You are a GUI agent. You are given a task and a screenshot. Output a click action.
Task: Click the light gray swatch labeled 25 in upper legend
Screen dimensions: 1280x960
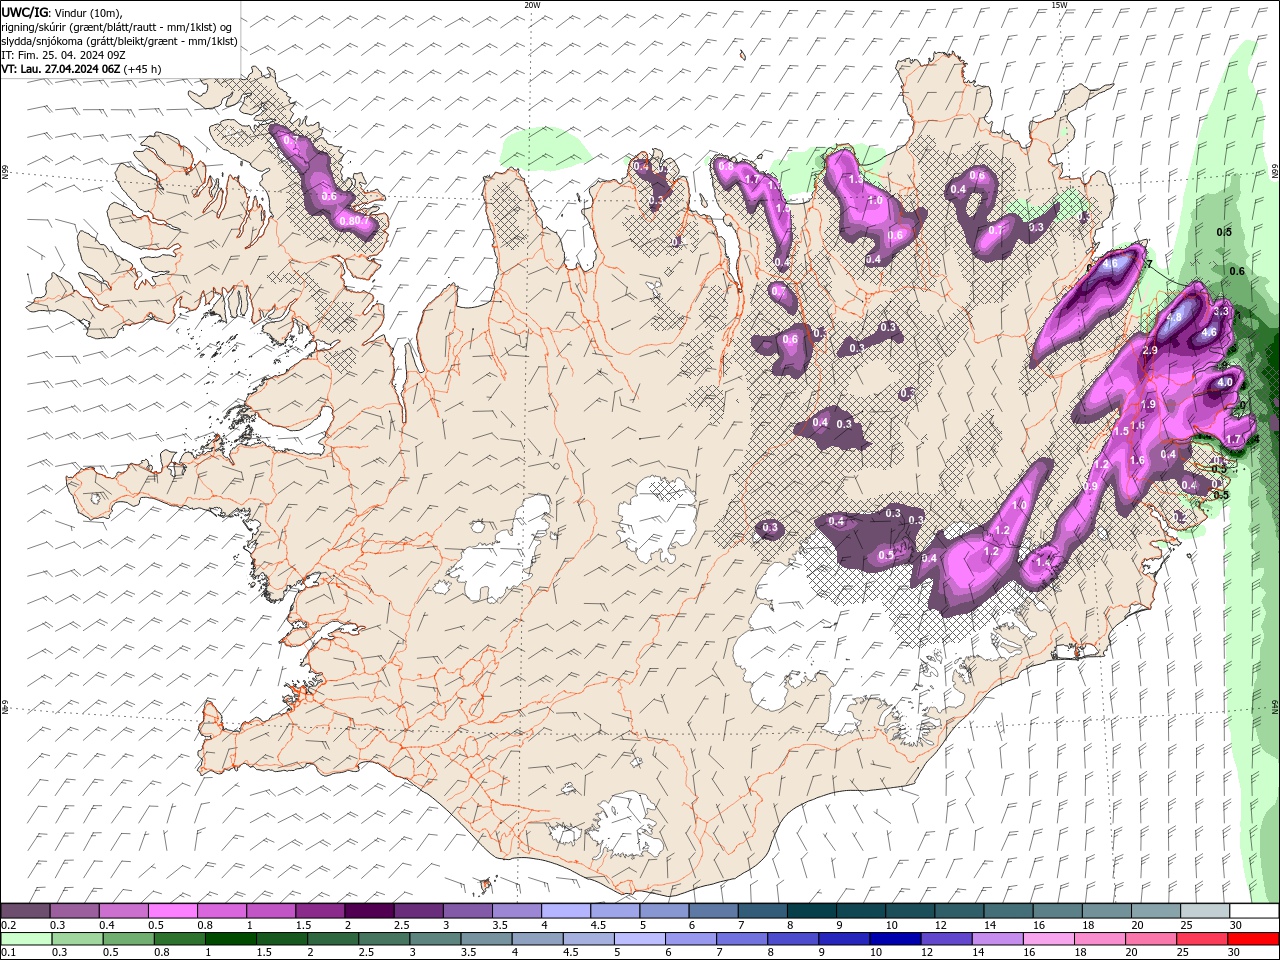[x=1205, y=911]
